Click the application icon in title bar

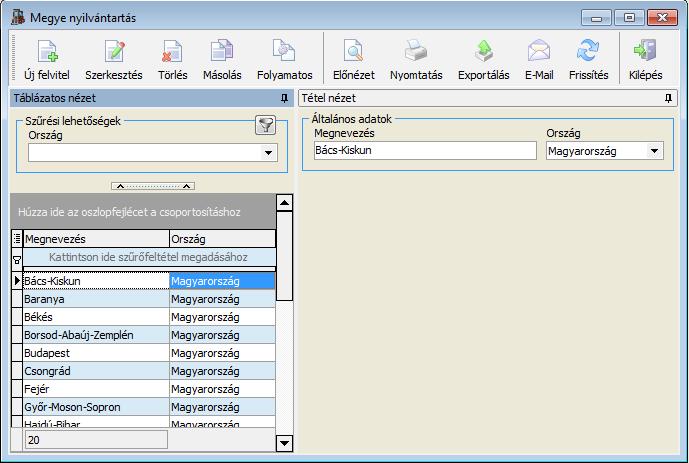(18, 17)
